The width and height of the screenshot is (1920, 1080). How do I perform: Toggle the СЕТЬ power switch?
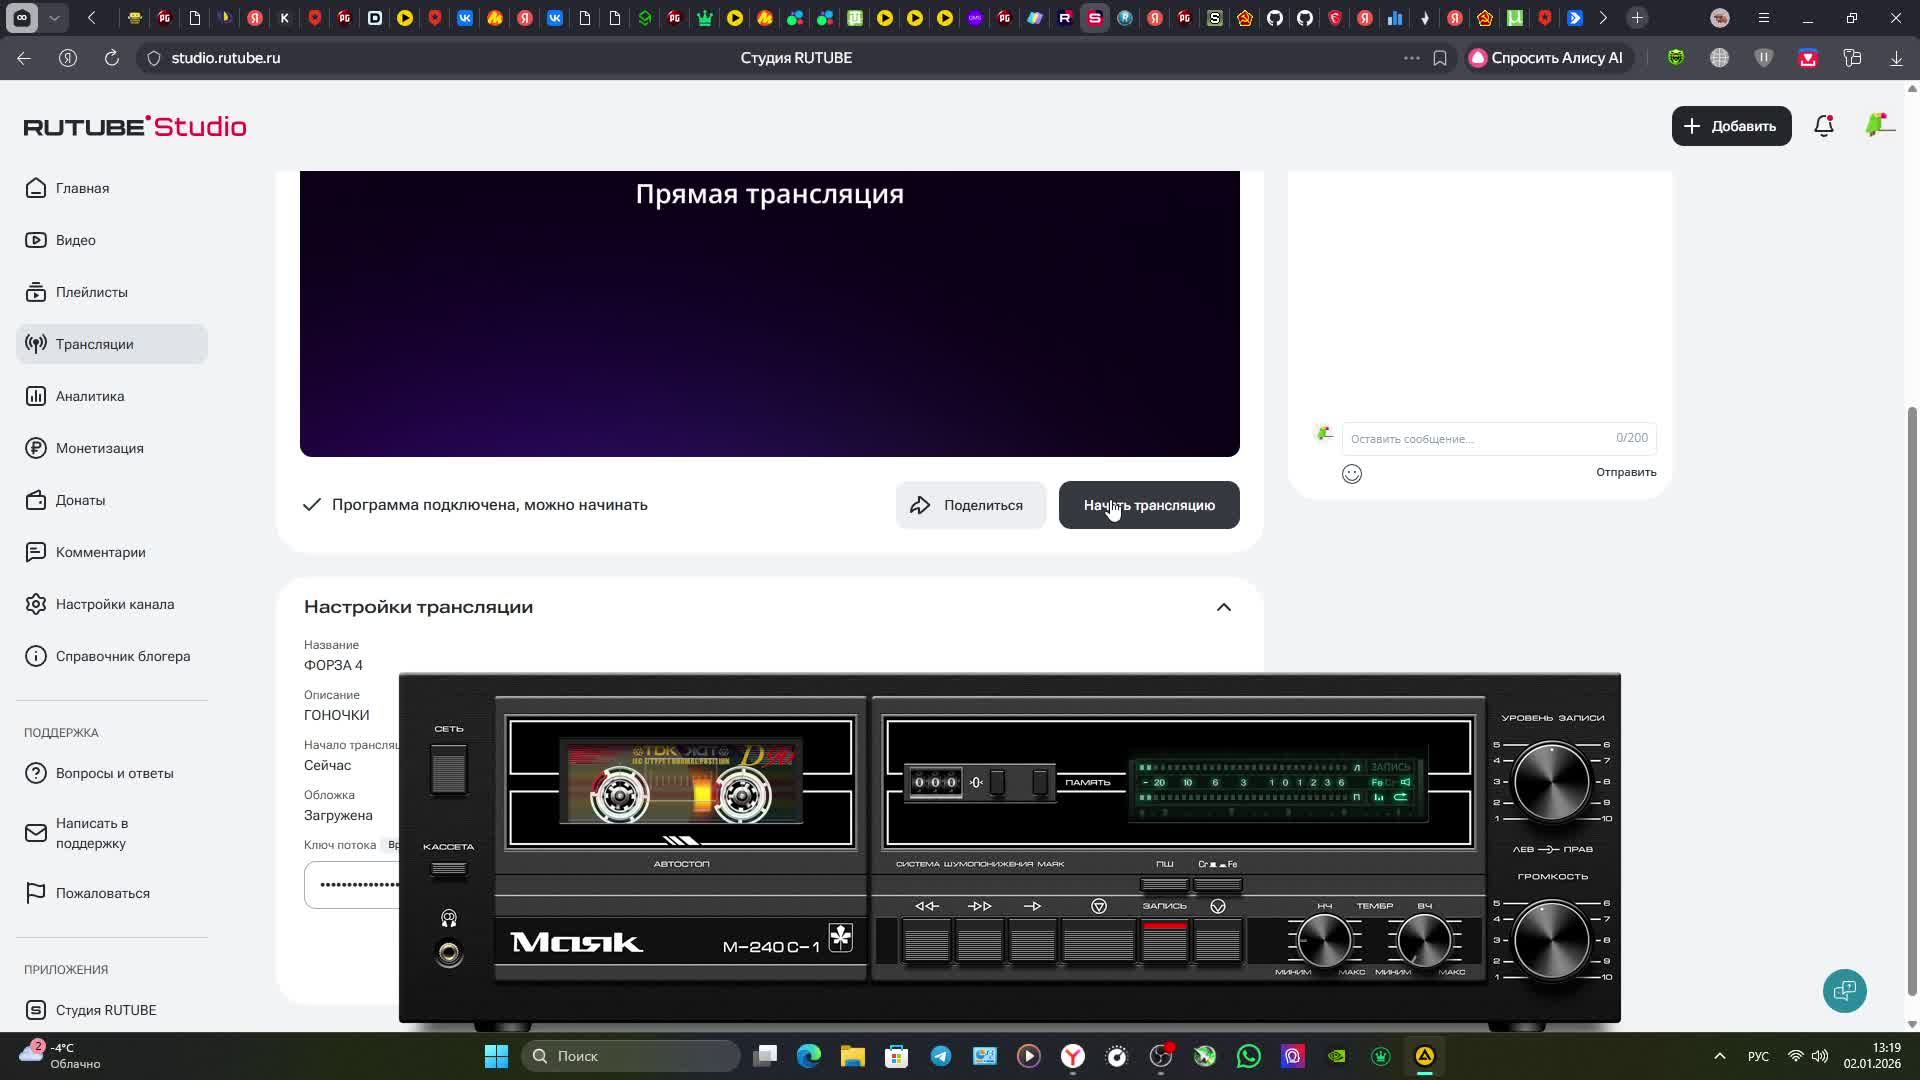coord(448,770)
